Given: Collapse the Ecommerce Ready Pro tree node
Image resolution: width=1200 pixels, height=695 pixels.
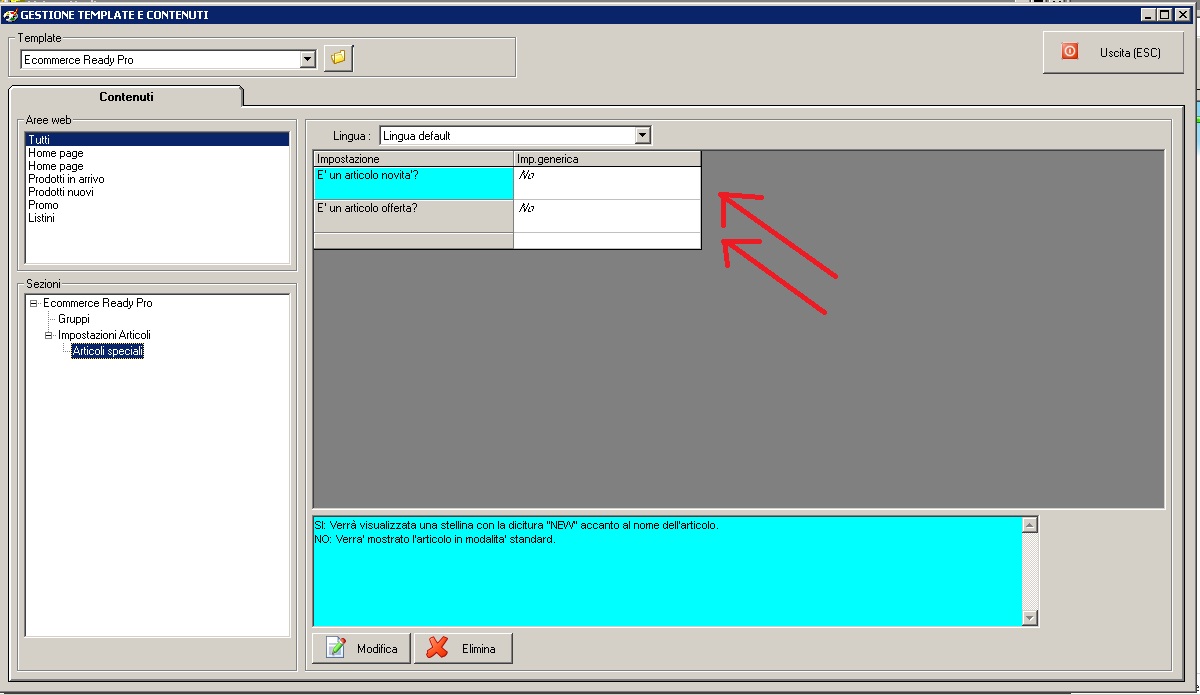Looking at the screenshot, I should tap(33, 303).
